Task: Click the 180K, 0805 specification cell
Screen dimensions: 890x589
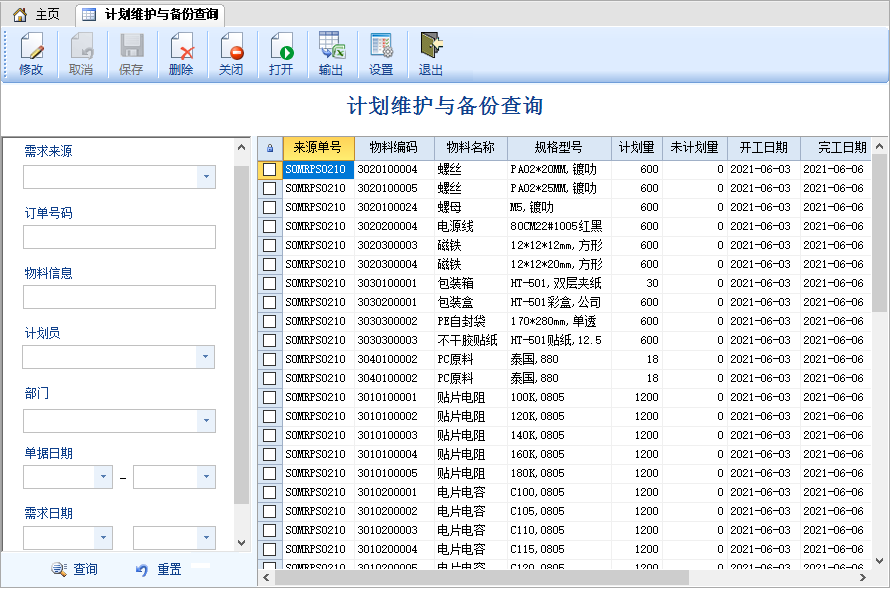Action: 559,474
